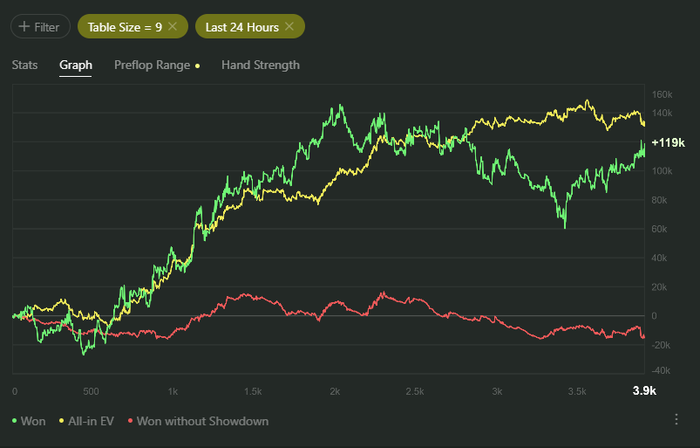
Task: Click the plus icon on Filter button
Action: 24,26
